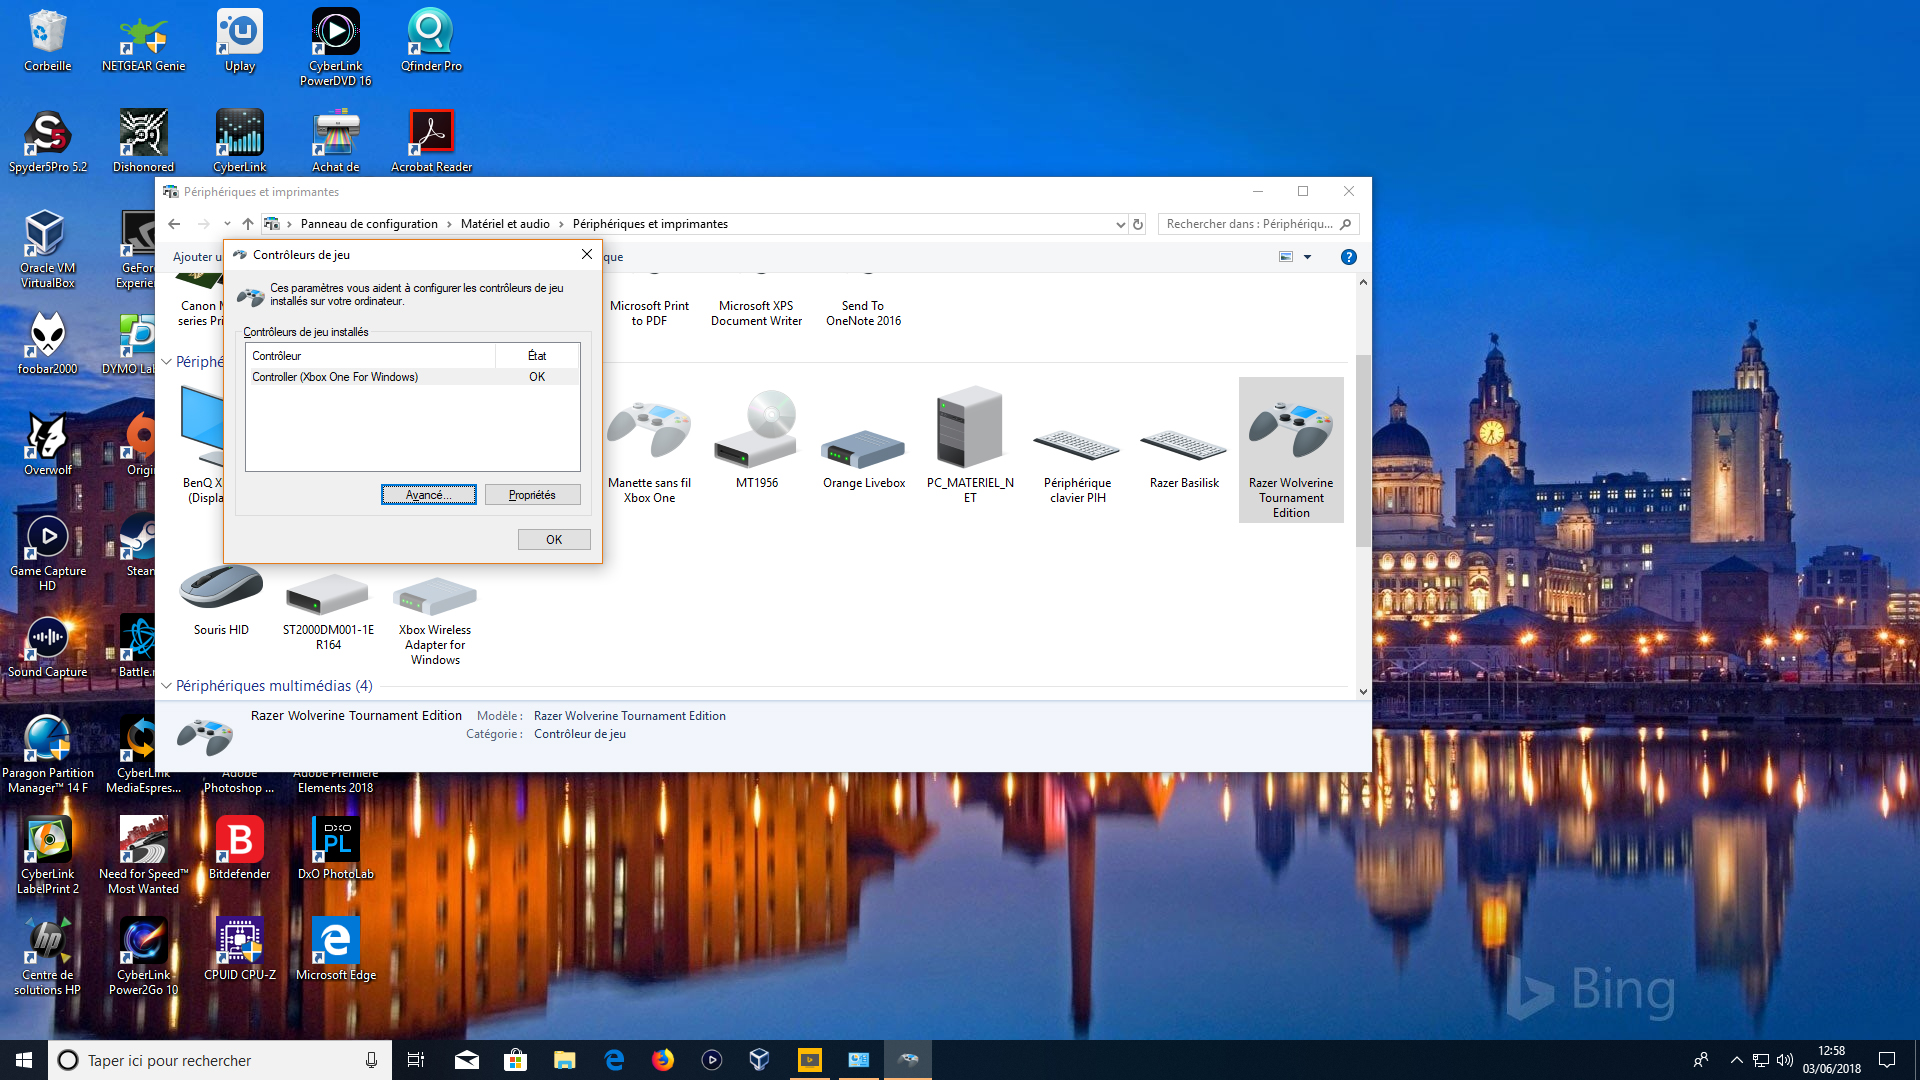Select the MT1956 drive icon
The width and height of the screenshot is (1920, 1080).
756,432
